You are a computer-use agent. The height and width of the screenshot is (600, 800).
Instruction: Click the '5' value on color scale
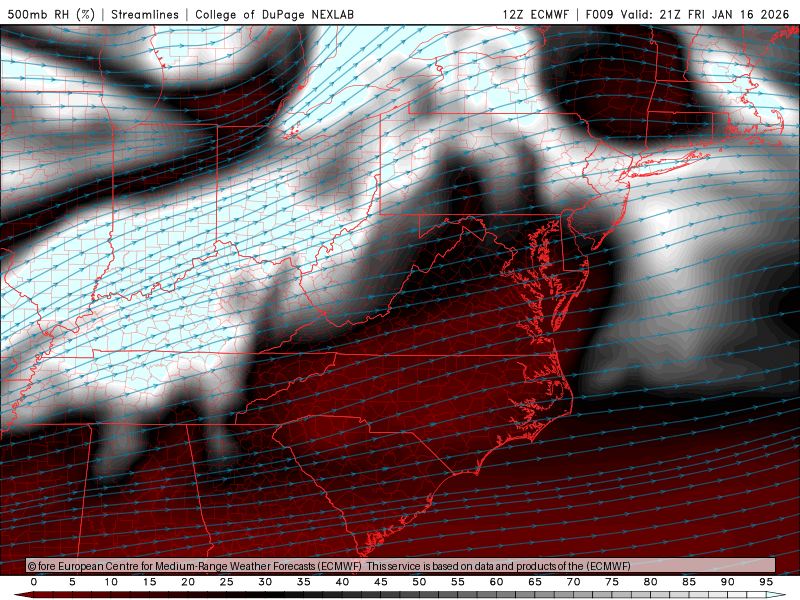click(x=72, y=582)
